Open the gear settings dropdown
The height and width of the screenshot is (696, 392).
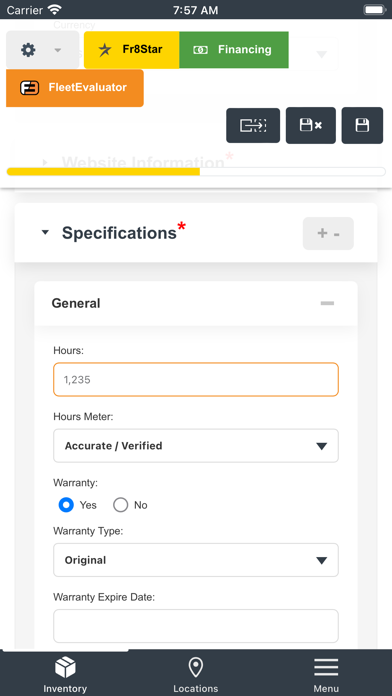click(43, 50)
